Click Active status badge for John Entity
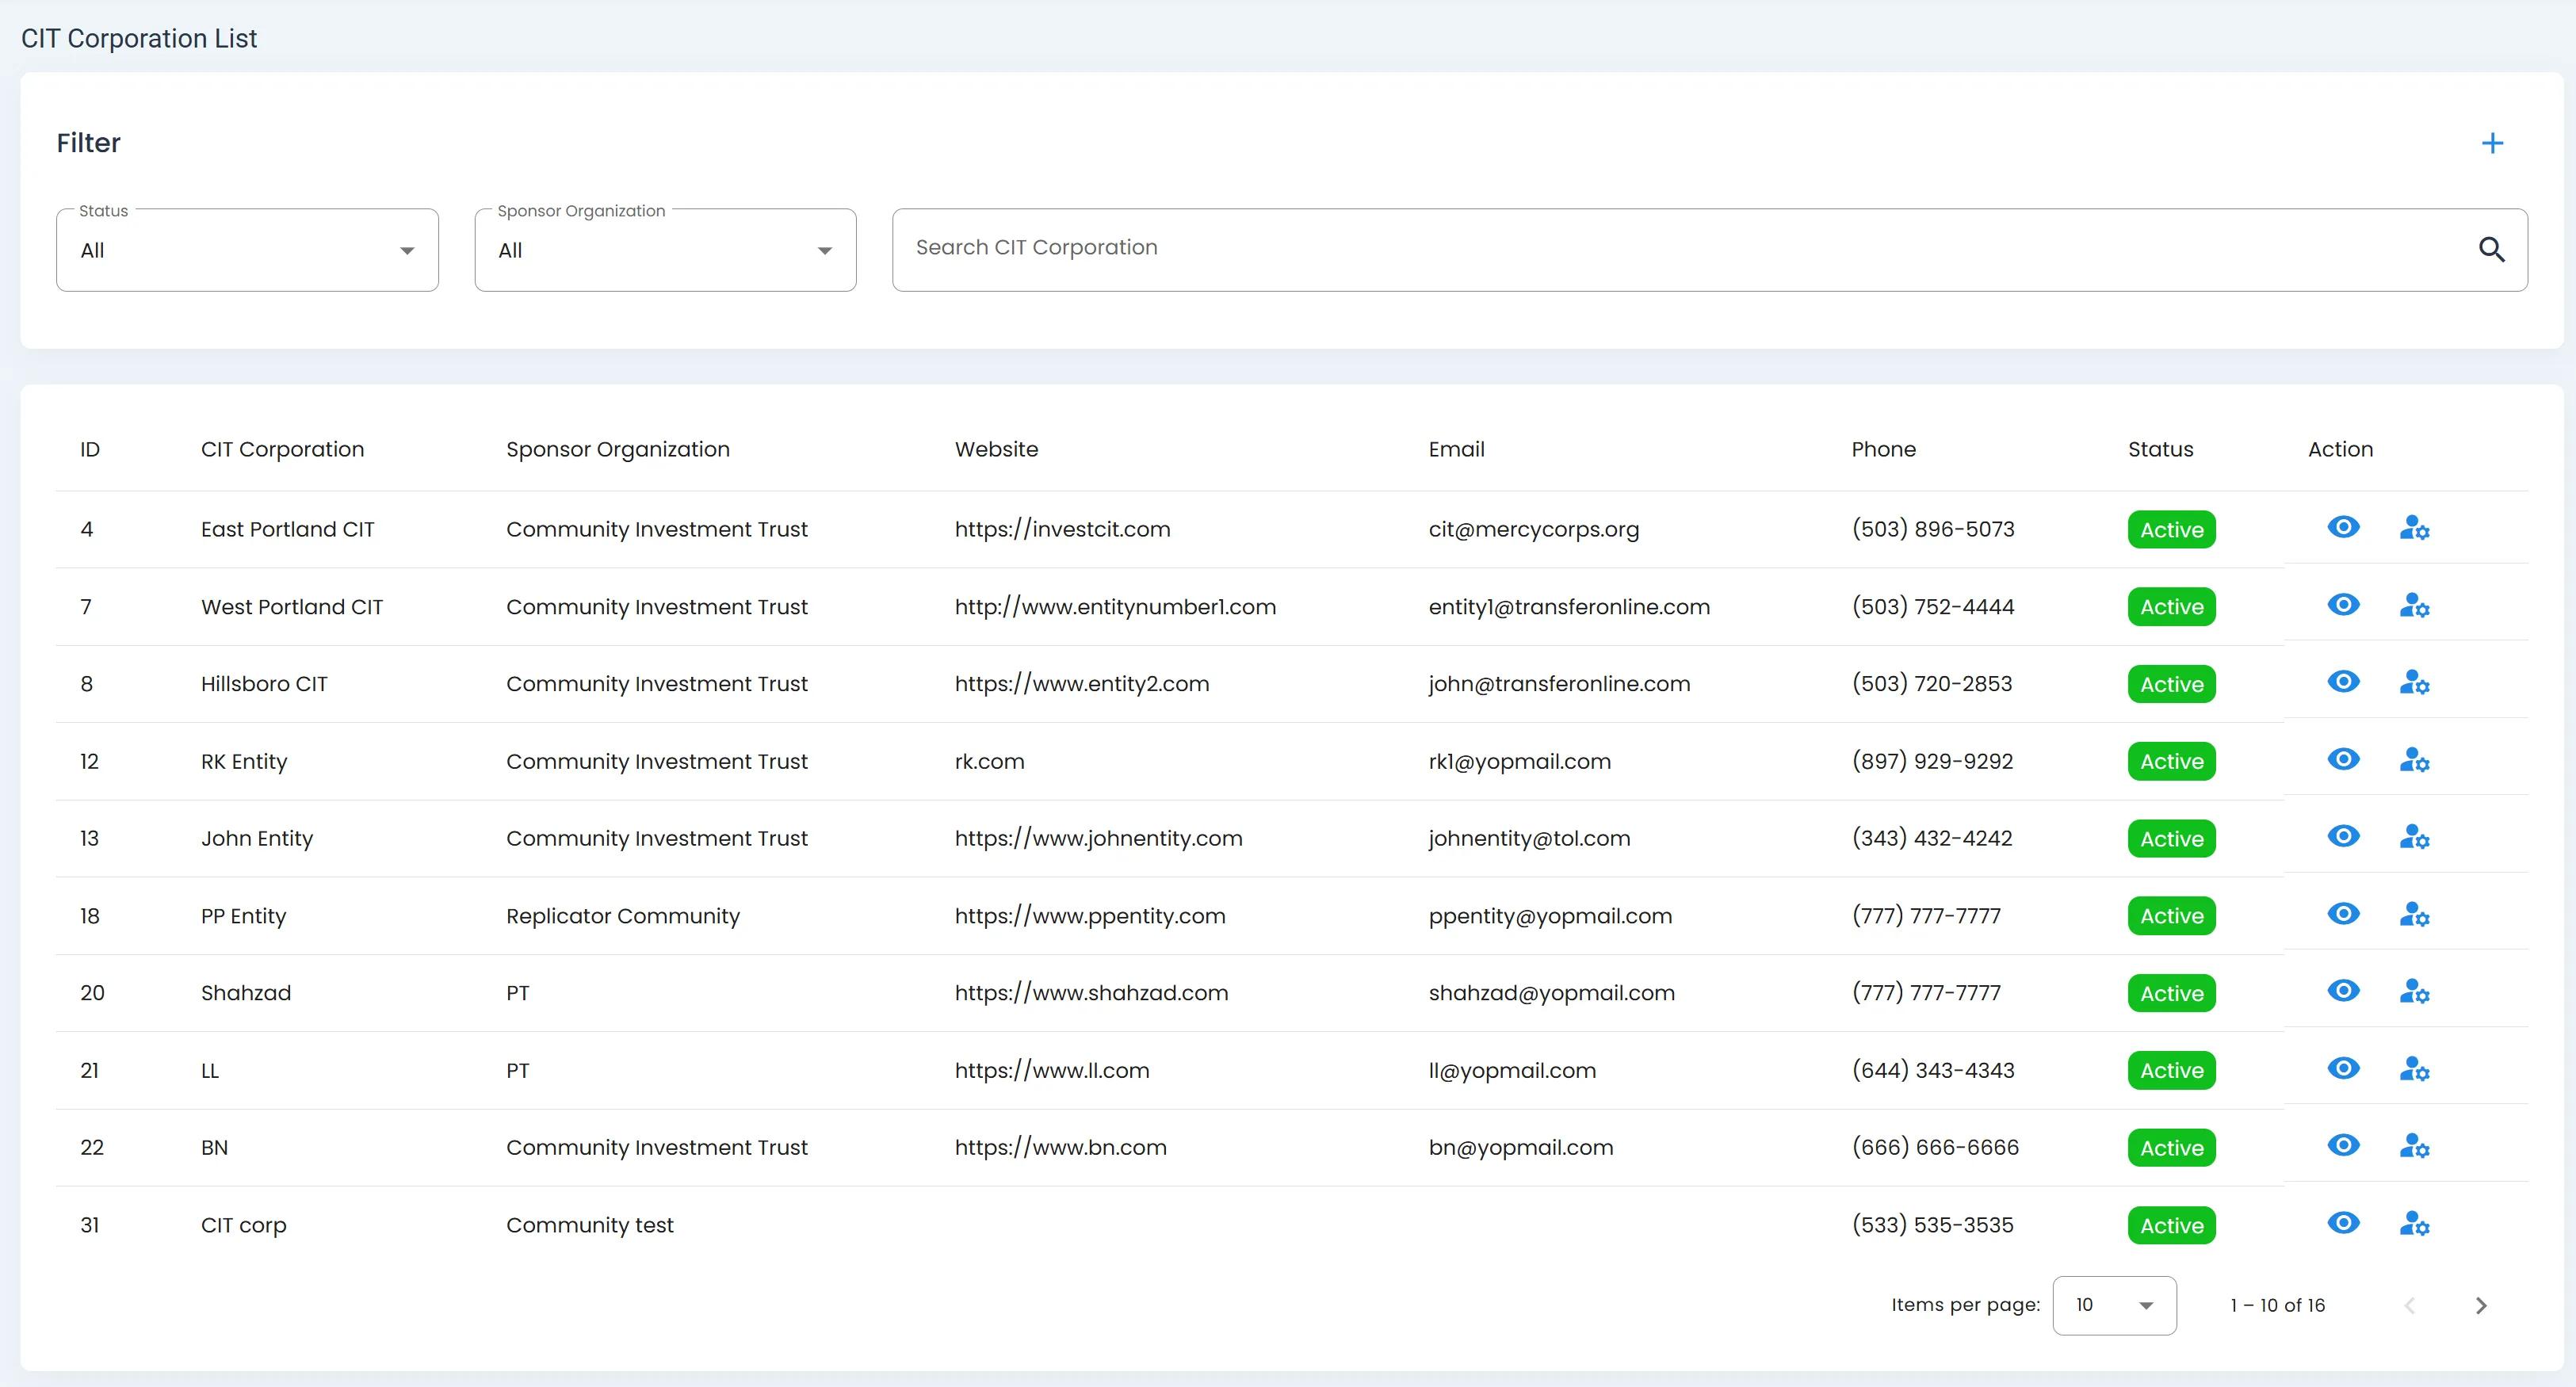 pos(2171,839)
